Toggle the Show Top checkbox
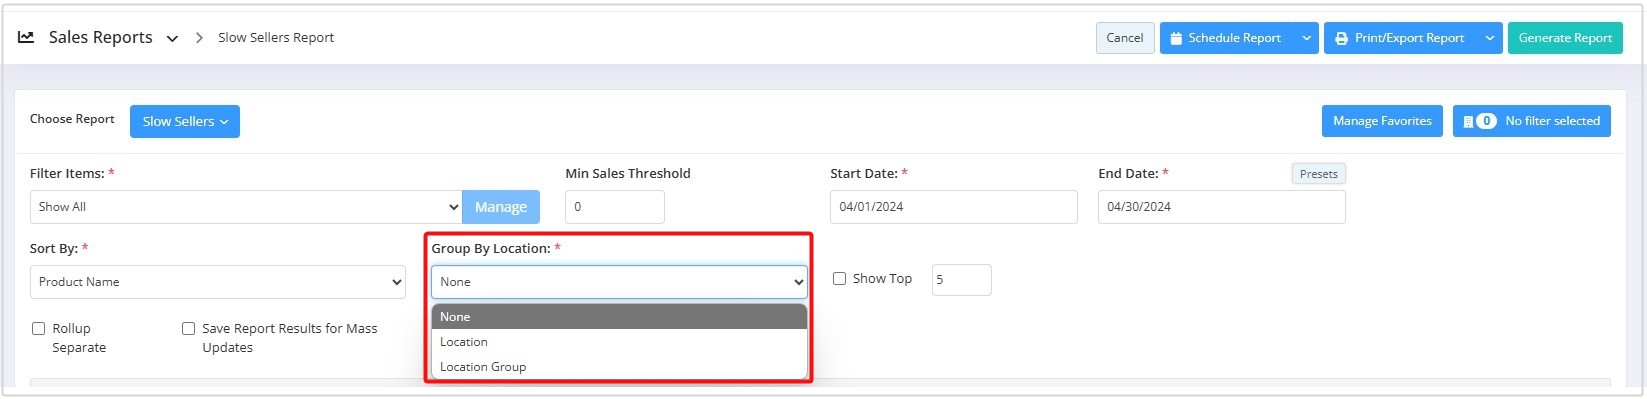 tap(840, 279)
